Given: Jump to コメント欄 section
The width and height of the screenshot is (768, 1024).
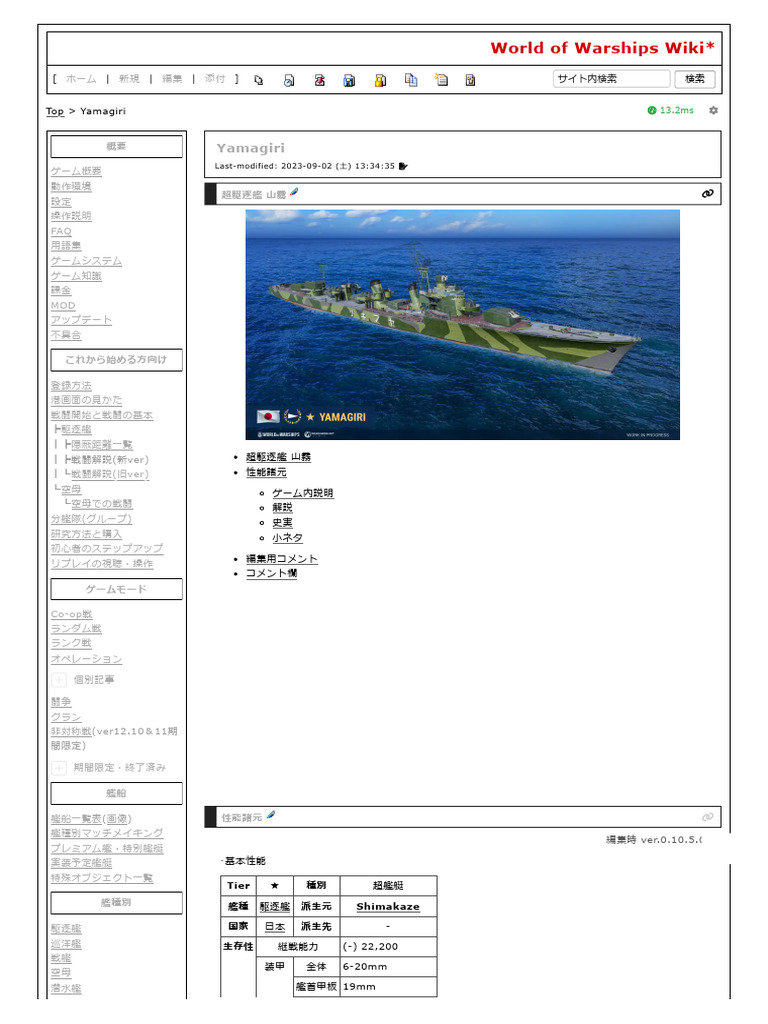Looking at the screenshot, I should tap(271, 573).
